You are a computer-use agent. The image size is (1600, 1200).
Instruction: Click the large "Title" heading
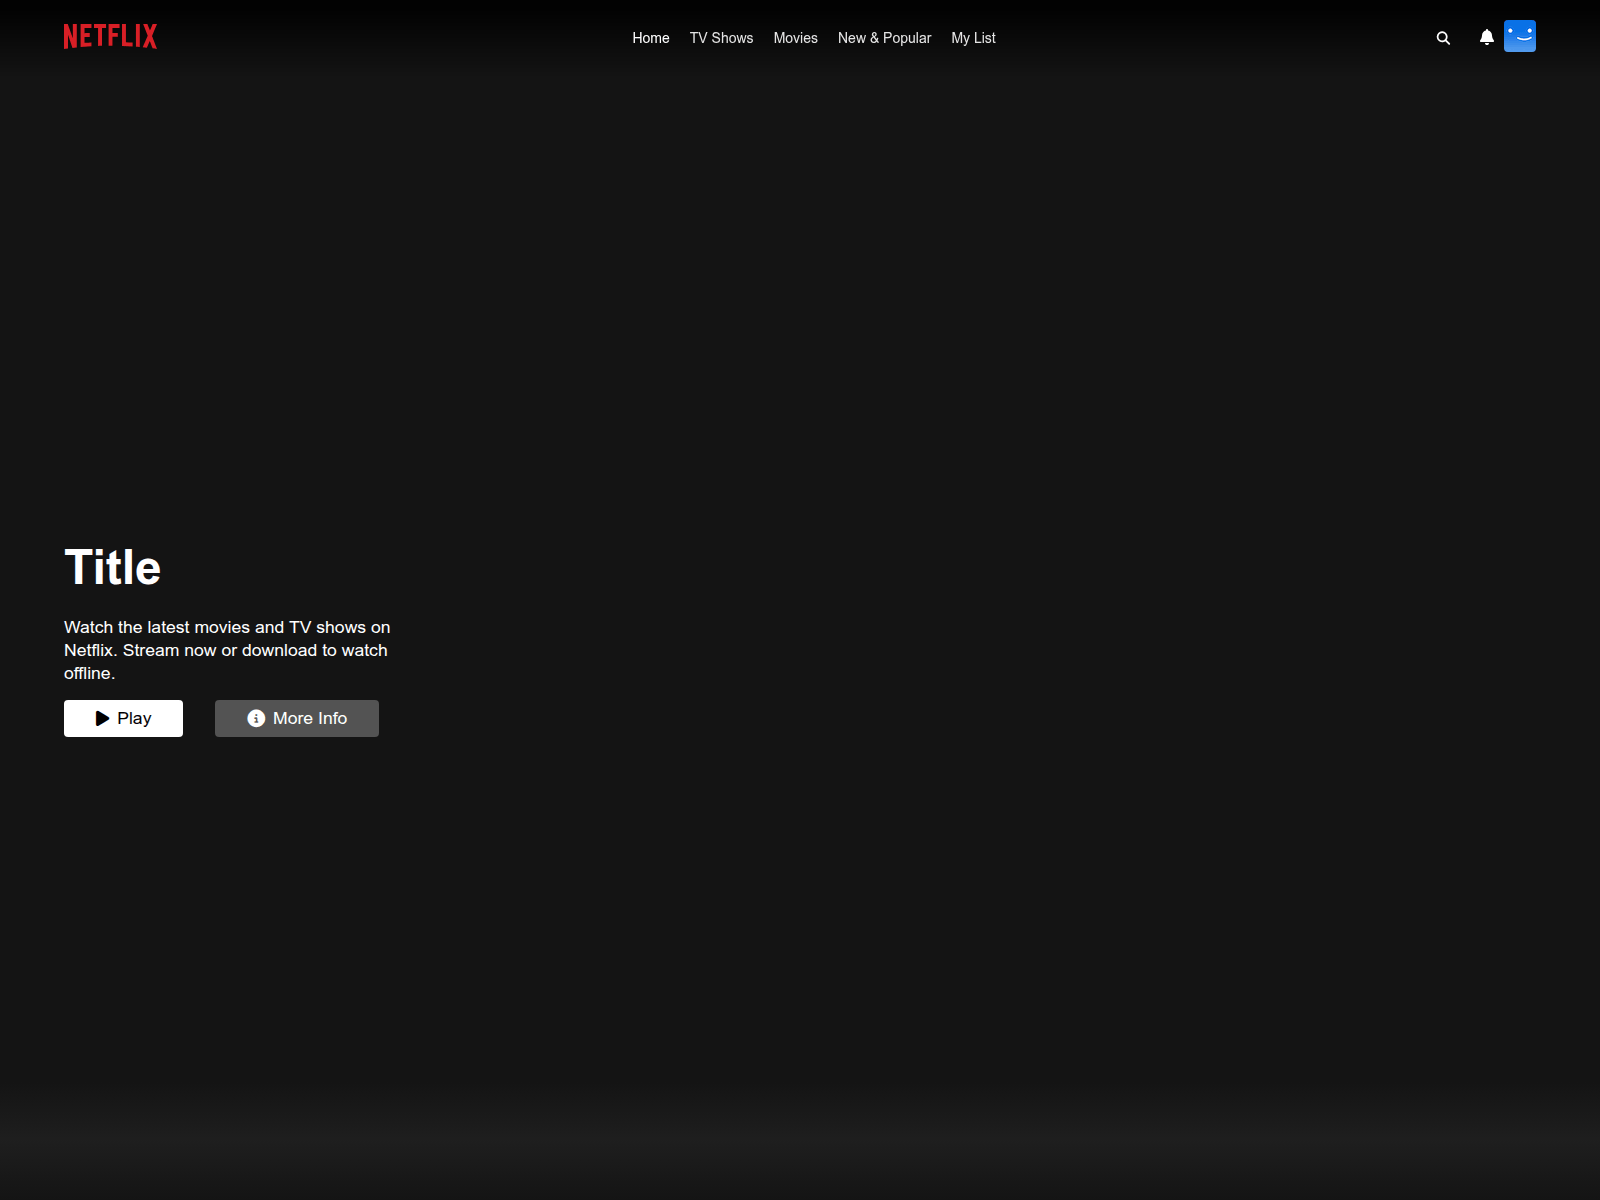(x=112, y=567)
